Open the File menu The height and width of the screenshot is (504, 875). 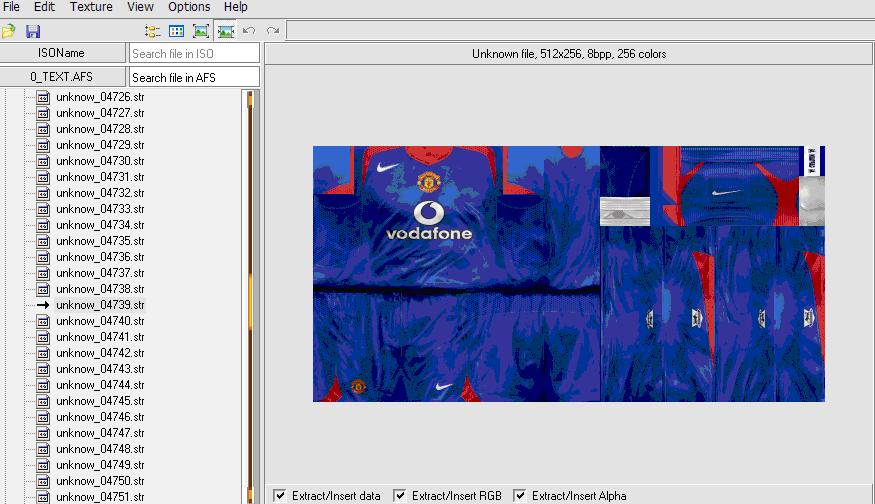tap(11, 7)
